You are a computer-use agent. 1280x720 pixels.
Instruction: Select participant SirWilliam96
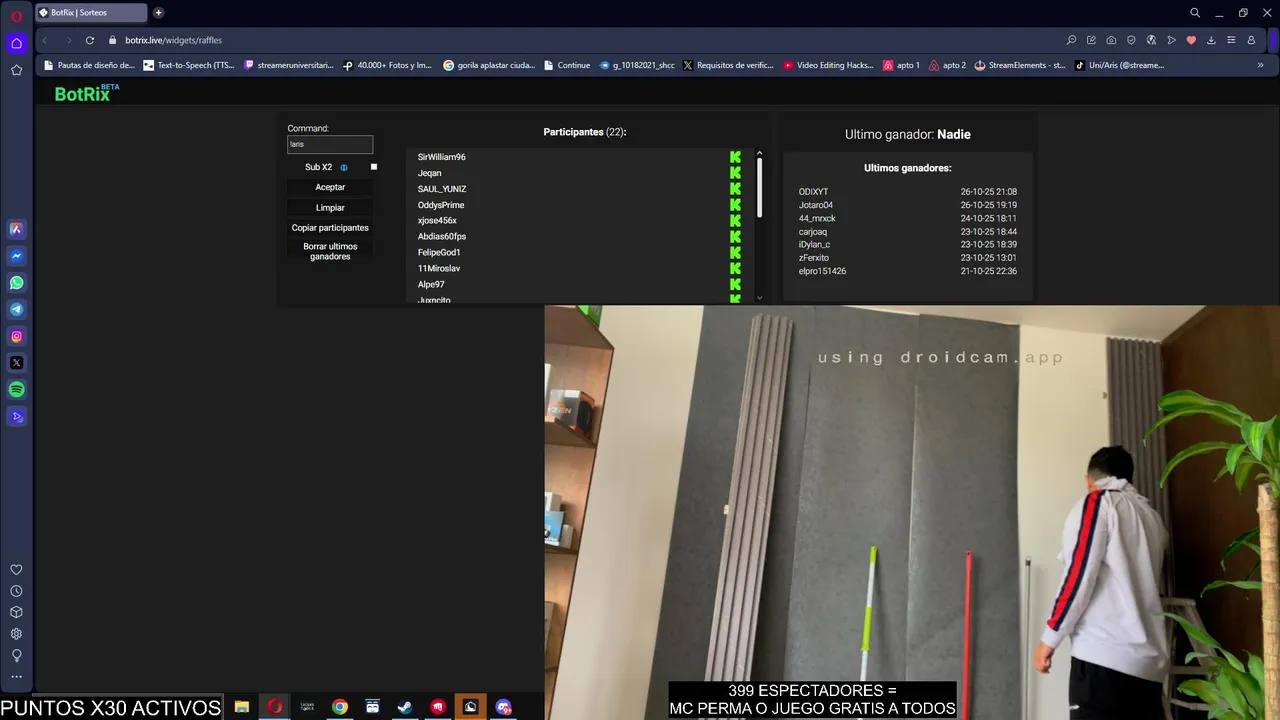[441, 157]
